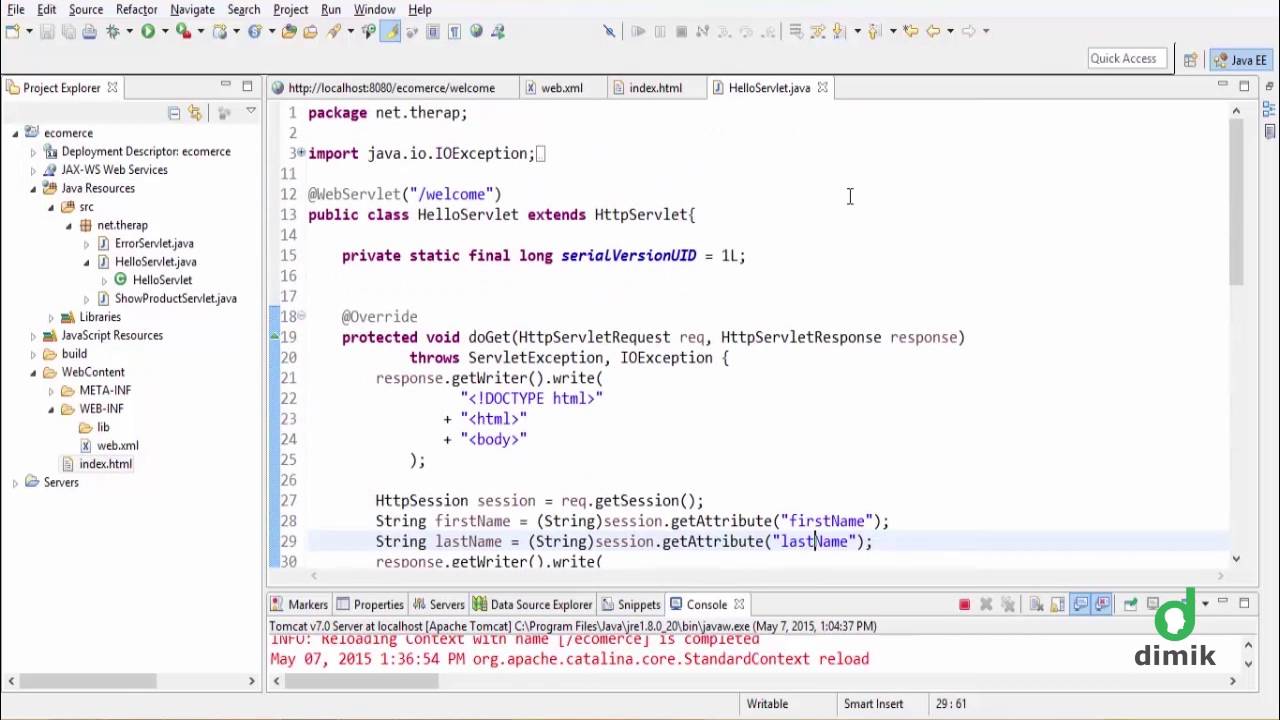Click the META-INF folder
The width and height of the screenshot is (1280, 720).
click(x=105, y=391)
